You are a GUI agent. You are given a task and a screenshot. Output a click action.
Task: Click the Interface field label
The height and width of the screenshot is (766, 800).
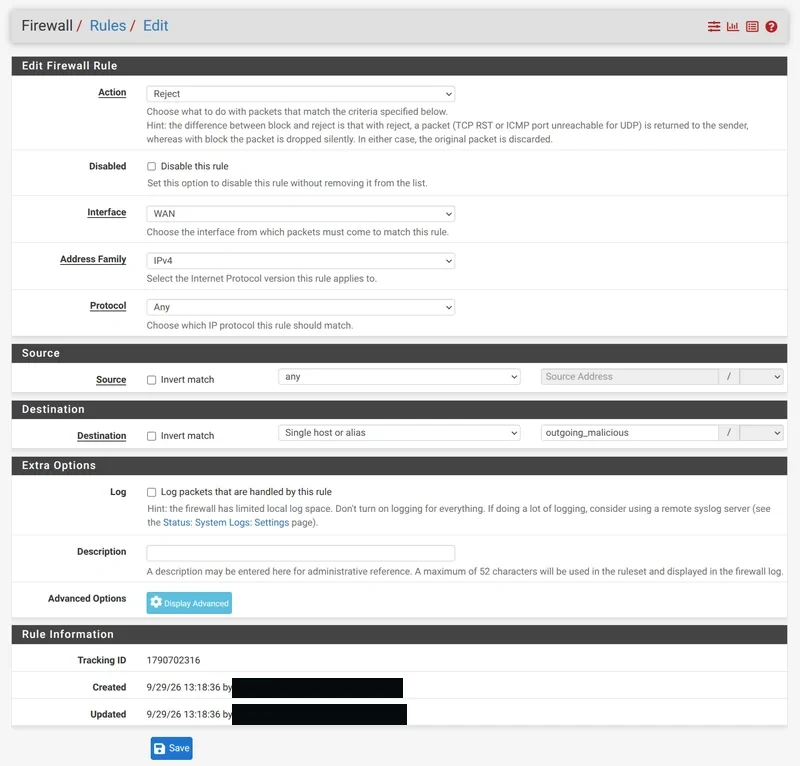point(107,212)
